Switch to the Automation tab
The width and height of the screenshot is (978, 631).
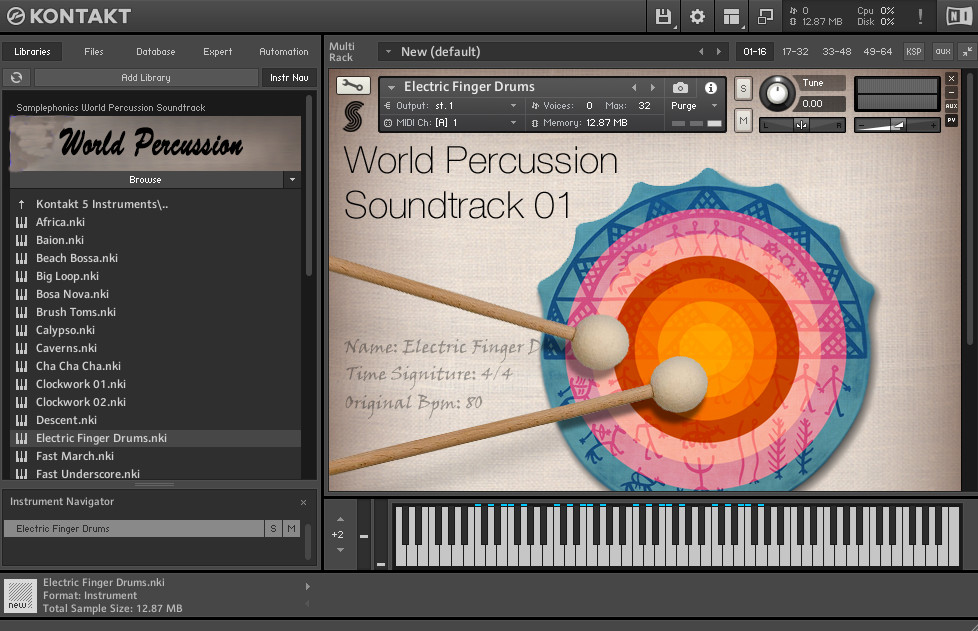click(x=284, y=52)
